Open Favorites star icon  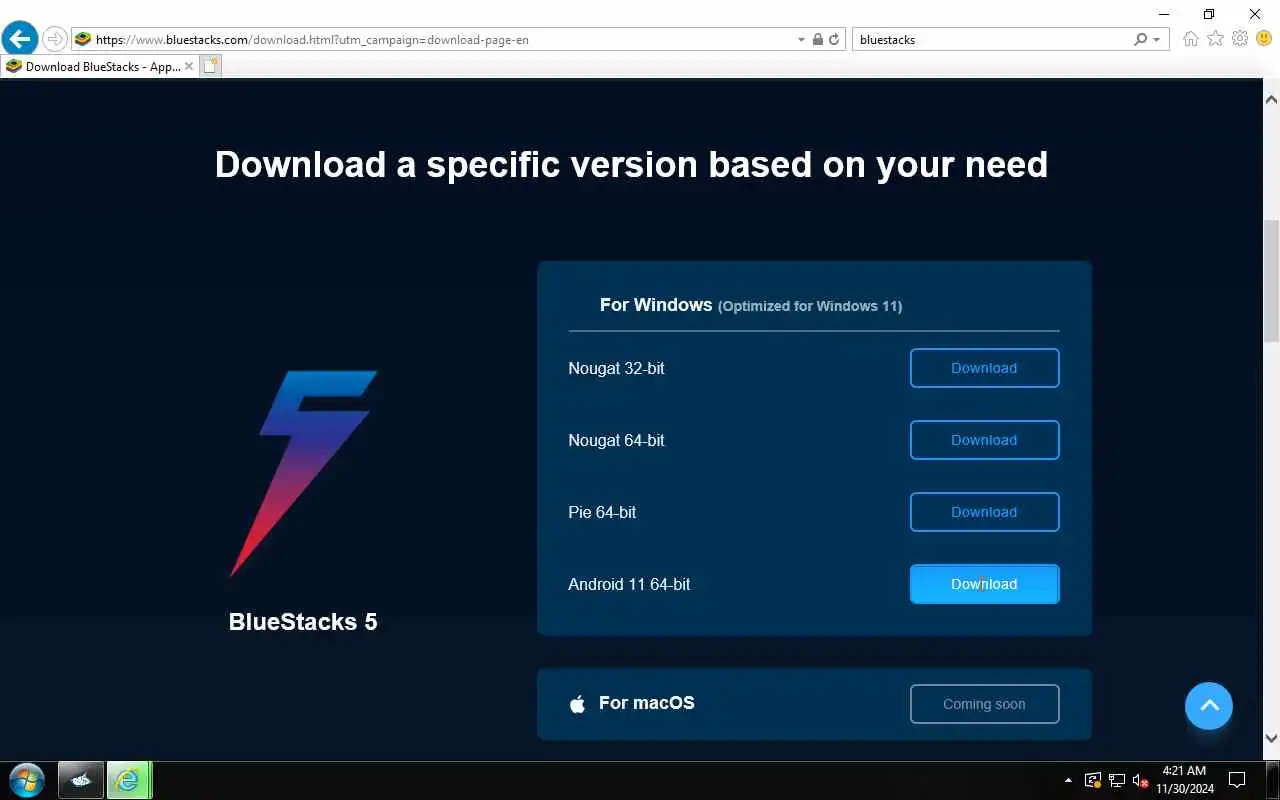pyautogui.click(x=1215, y=39)
